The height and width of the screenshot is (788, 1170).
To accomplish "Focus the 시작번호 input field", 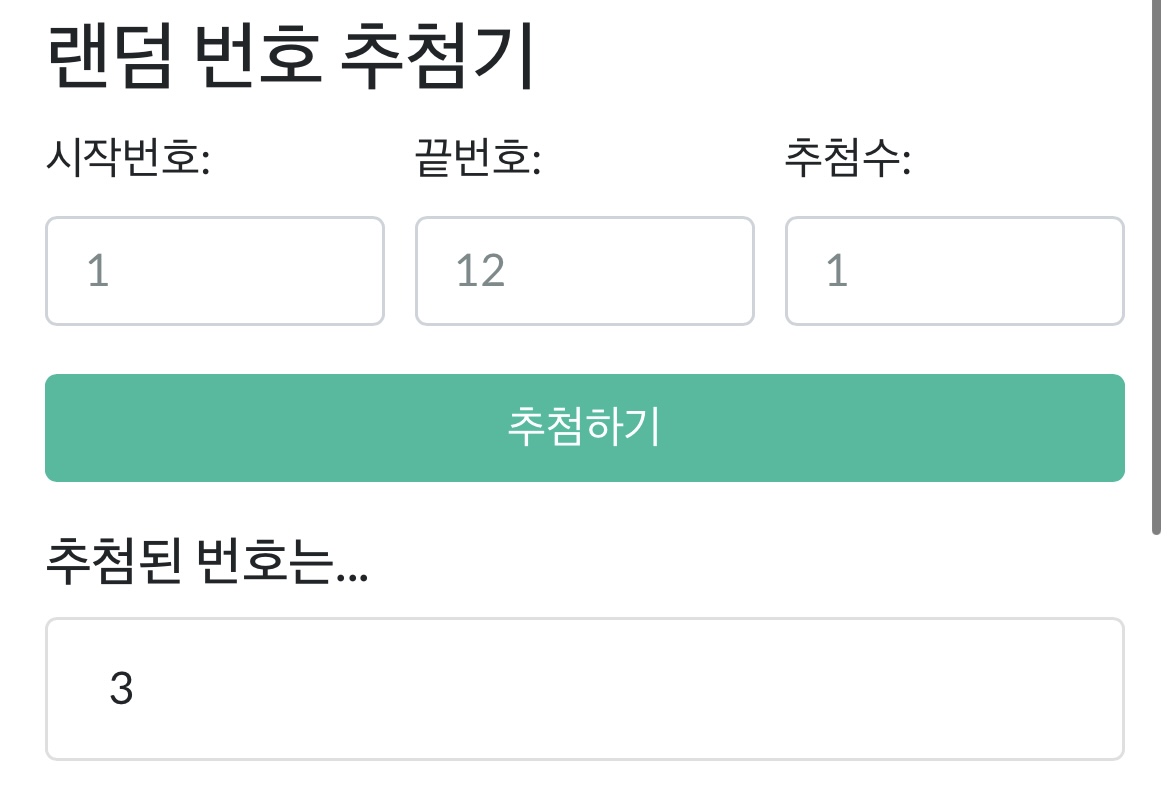I will pyautogui.click(x=214, y=271).
